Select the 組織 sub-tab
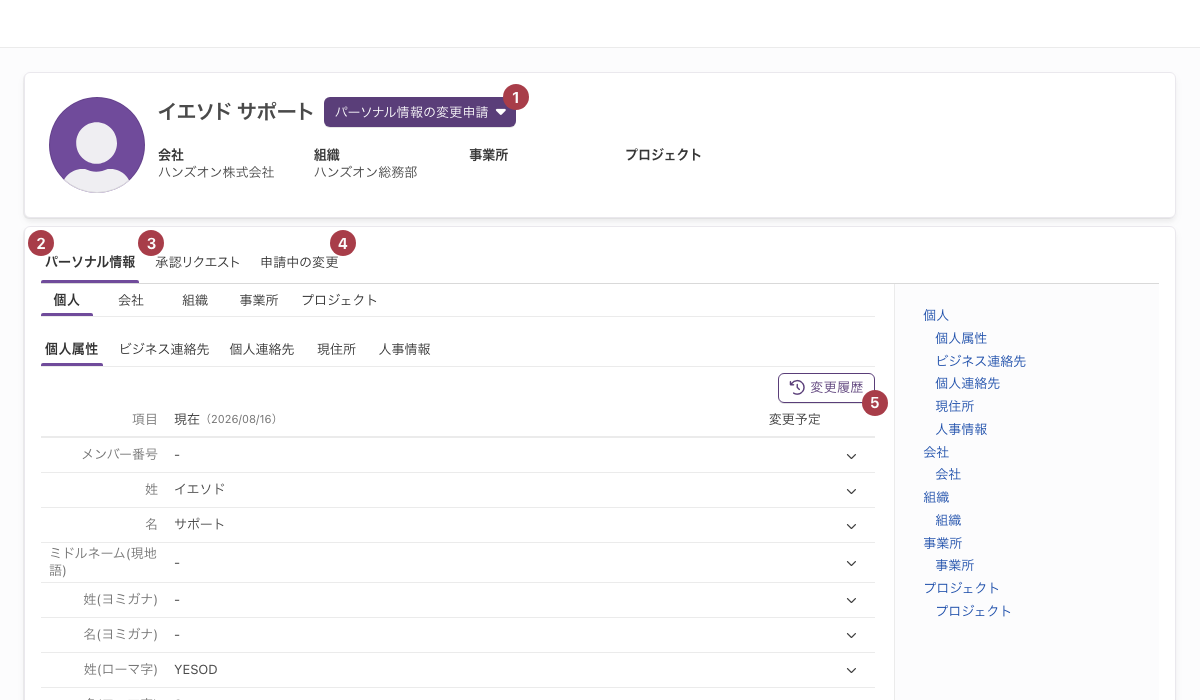1200x700 pixels. click(x=195, y=300)
